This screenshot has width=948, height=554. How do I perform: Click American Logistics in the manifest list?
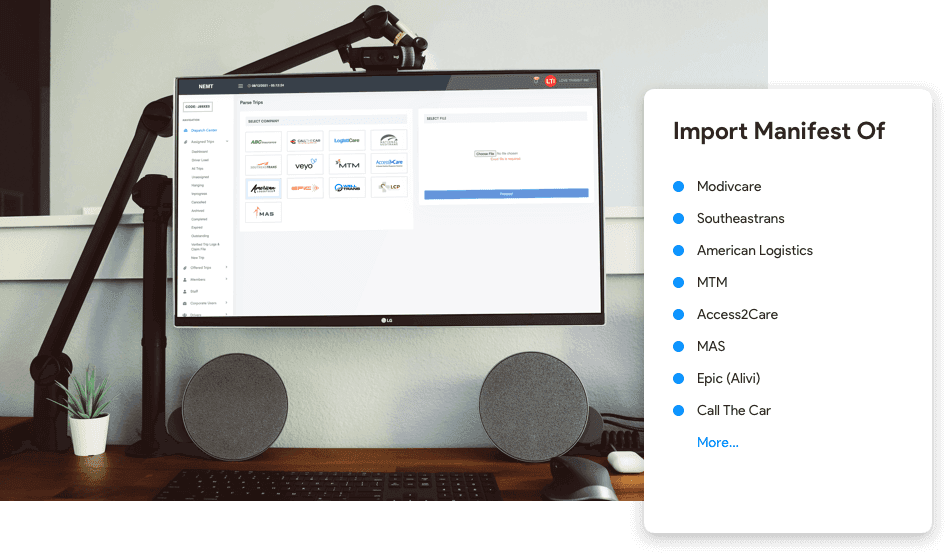pos(755,250)
